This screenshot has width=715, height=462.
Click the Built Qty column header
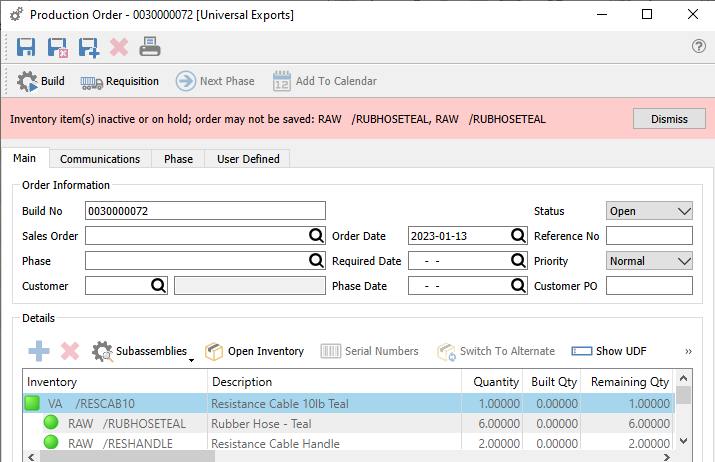coord(551,382)
